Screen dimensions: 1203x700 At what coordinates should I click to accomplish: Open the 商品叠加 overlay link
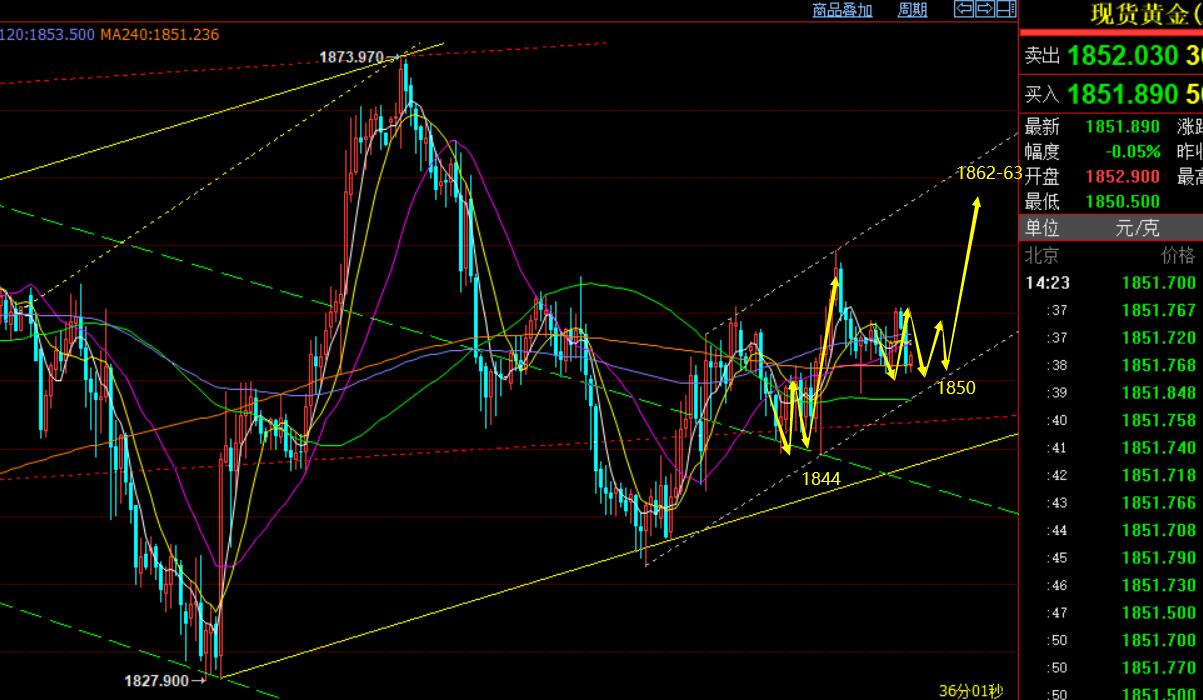click(x=842, y=10)
